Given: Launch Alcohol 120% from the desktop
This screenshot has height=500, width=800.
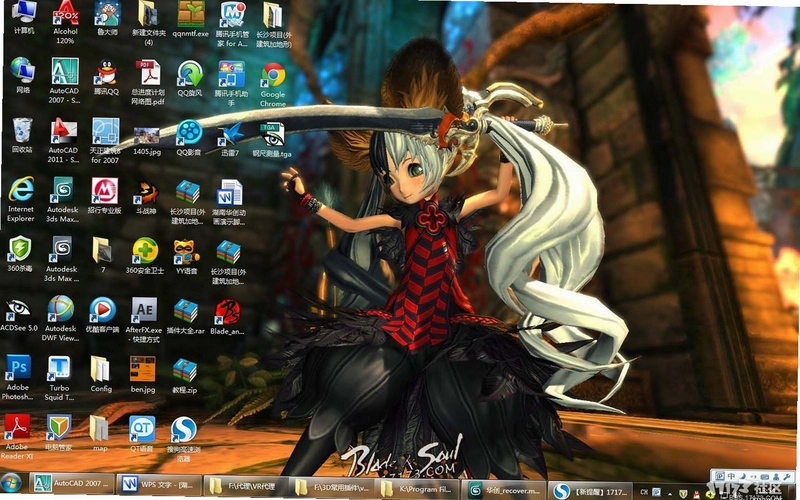Looking at the screenshot, I should 65,21.
